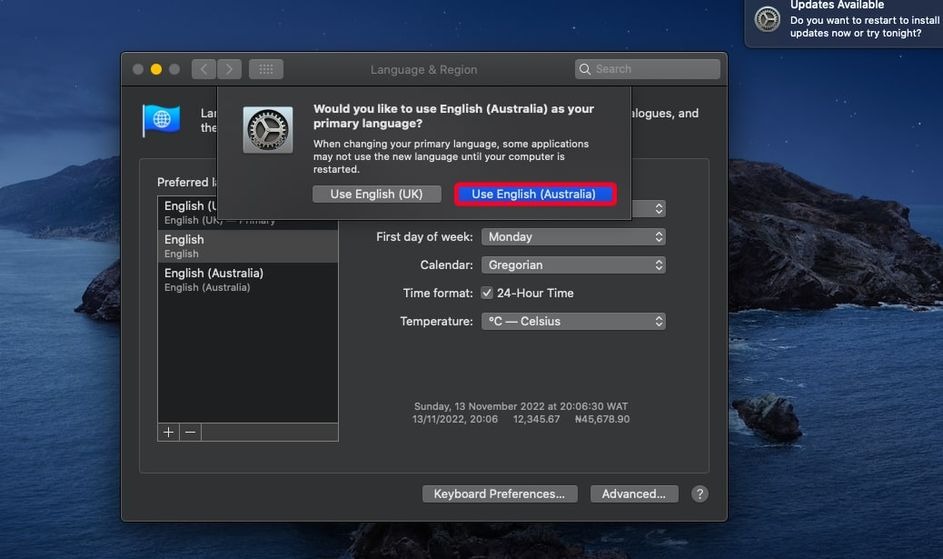Open the First day of week dropdown

pyautogui.click(x=573, y=237)
